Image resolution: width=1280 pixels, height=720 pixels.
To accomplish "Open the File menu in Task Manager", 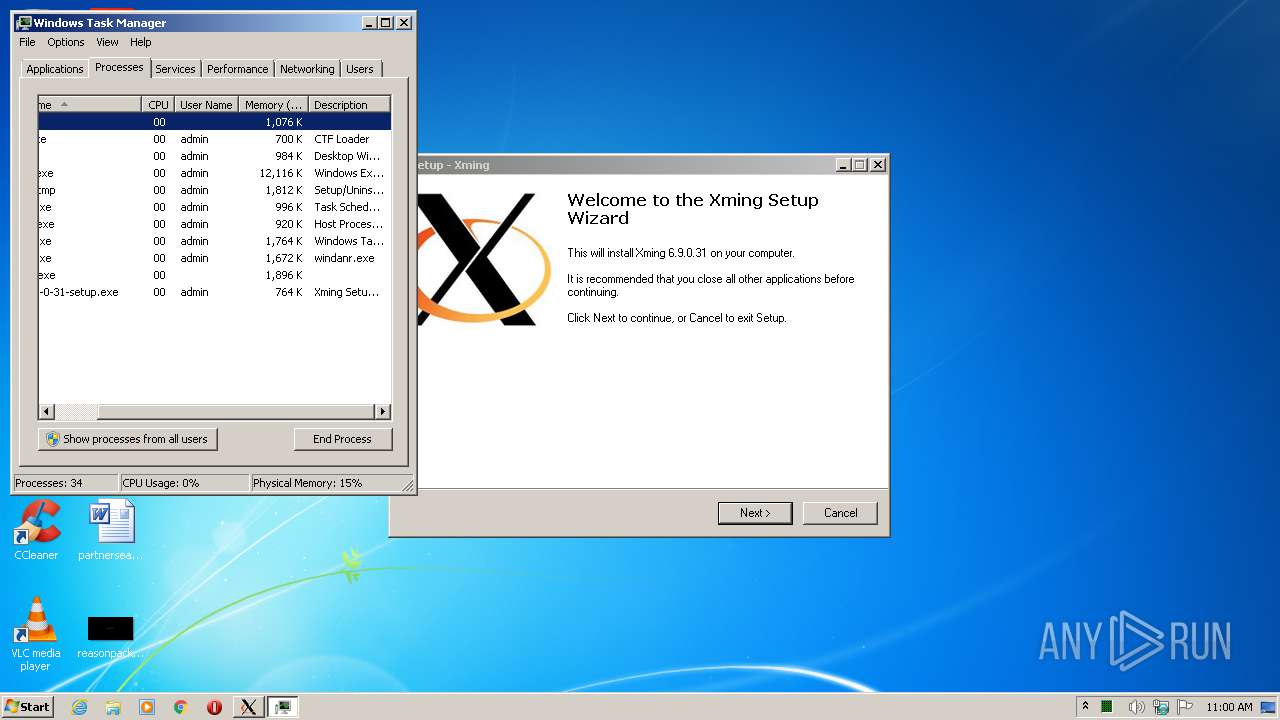I will (x=27, y=42).
